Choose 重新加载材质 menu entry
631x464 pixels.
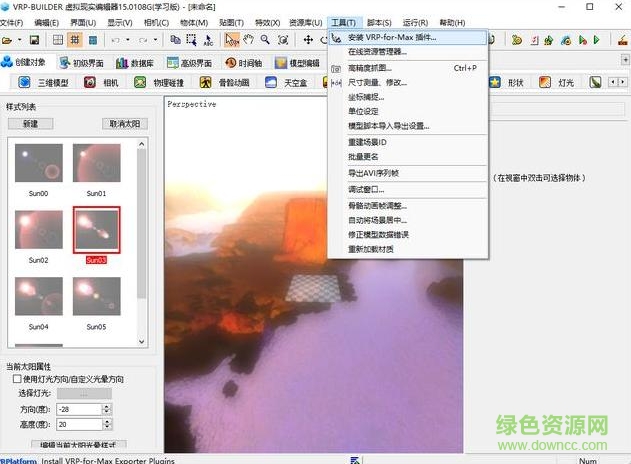click(x=408, y=249)
